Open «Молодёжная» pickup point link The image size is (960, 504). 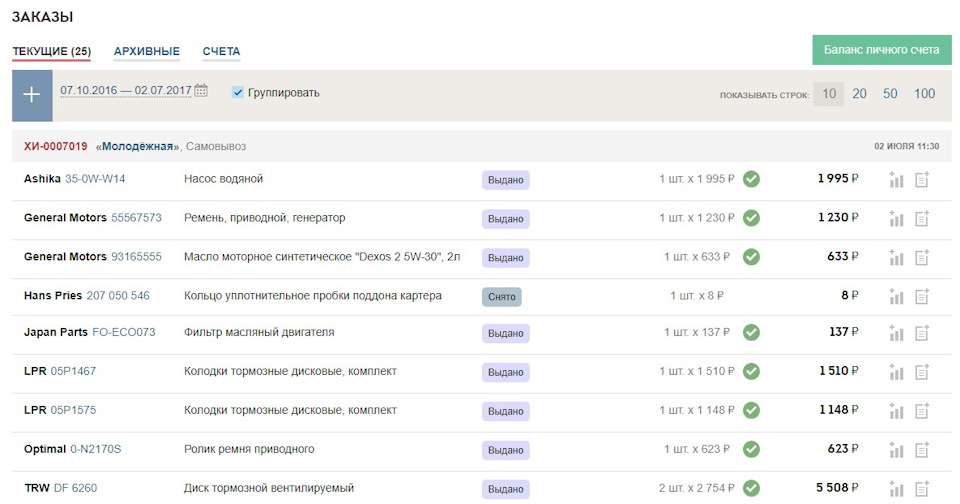coord(138,146)
